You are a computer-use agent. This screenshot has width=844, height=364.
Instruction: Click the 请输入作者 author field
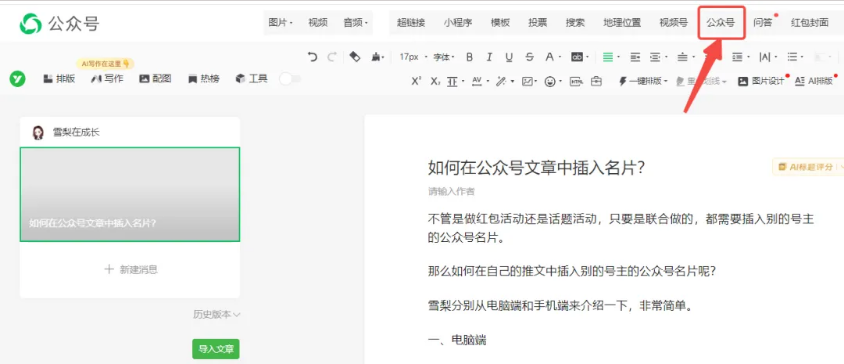(451, 191)
